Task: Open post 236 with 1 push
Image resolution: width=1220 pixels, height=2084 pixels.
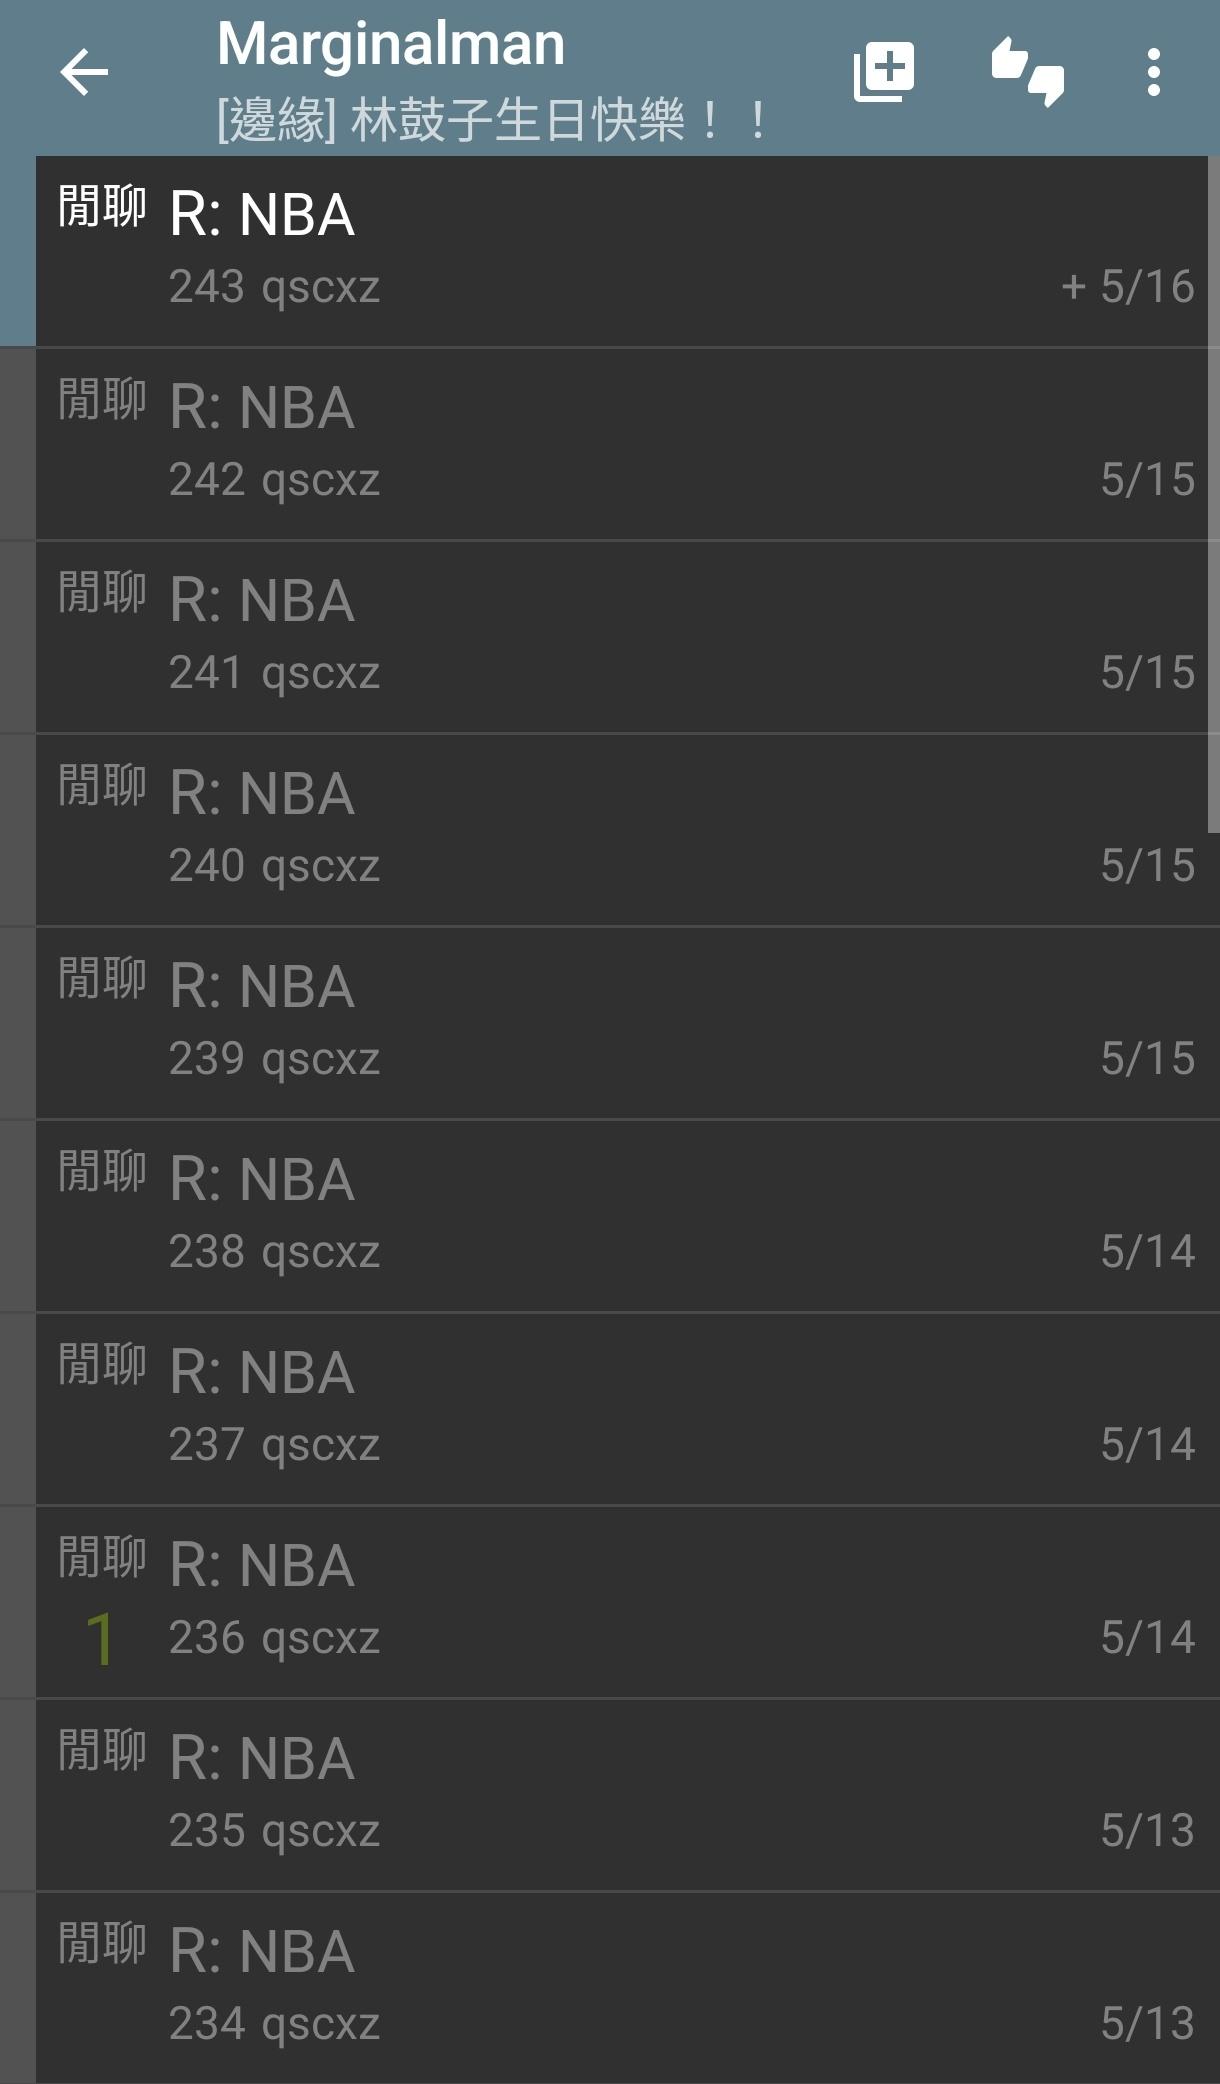Action: (x=620, y=1603)
